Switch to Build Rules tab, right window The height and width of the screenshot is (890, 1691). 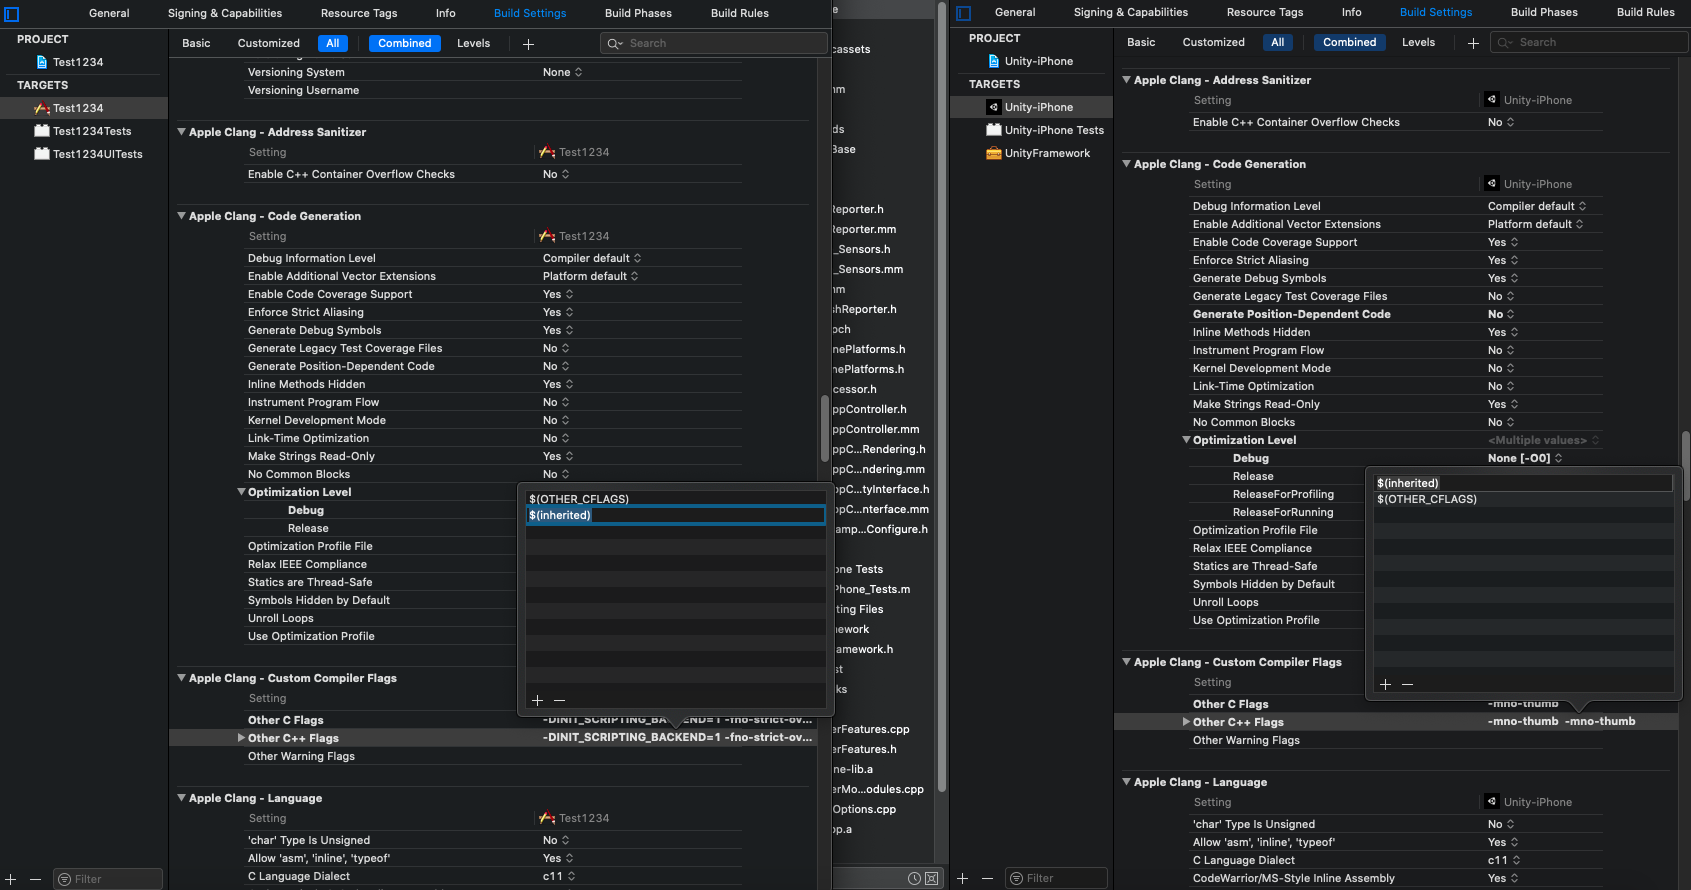coord(1646,12)
